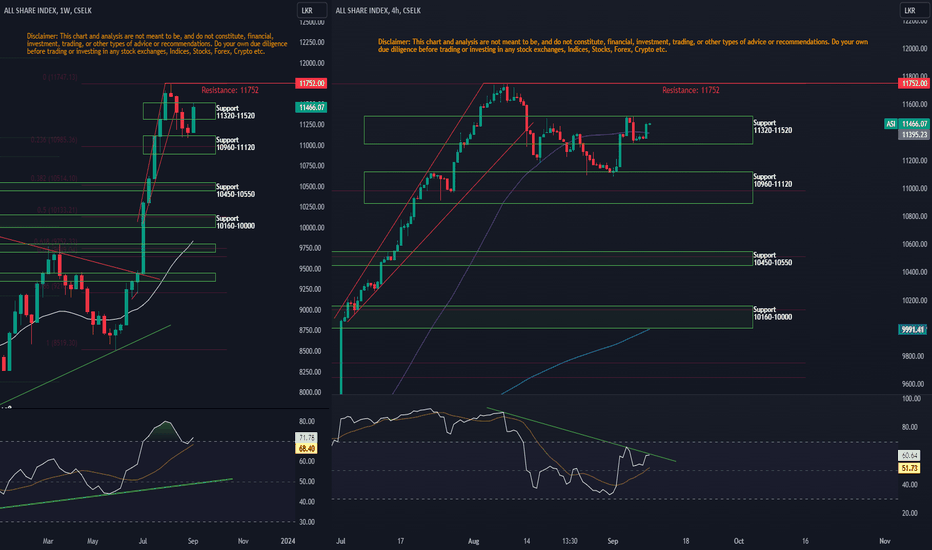Click the gray 11395.23 price label
This screenshot has height=550, width=932.
click(914, 135)
